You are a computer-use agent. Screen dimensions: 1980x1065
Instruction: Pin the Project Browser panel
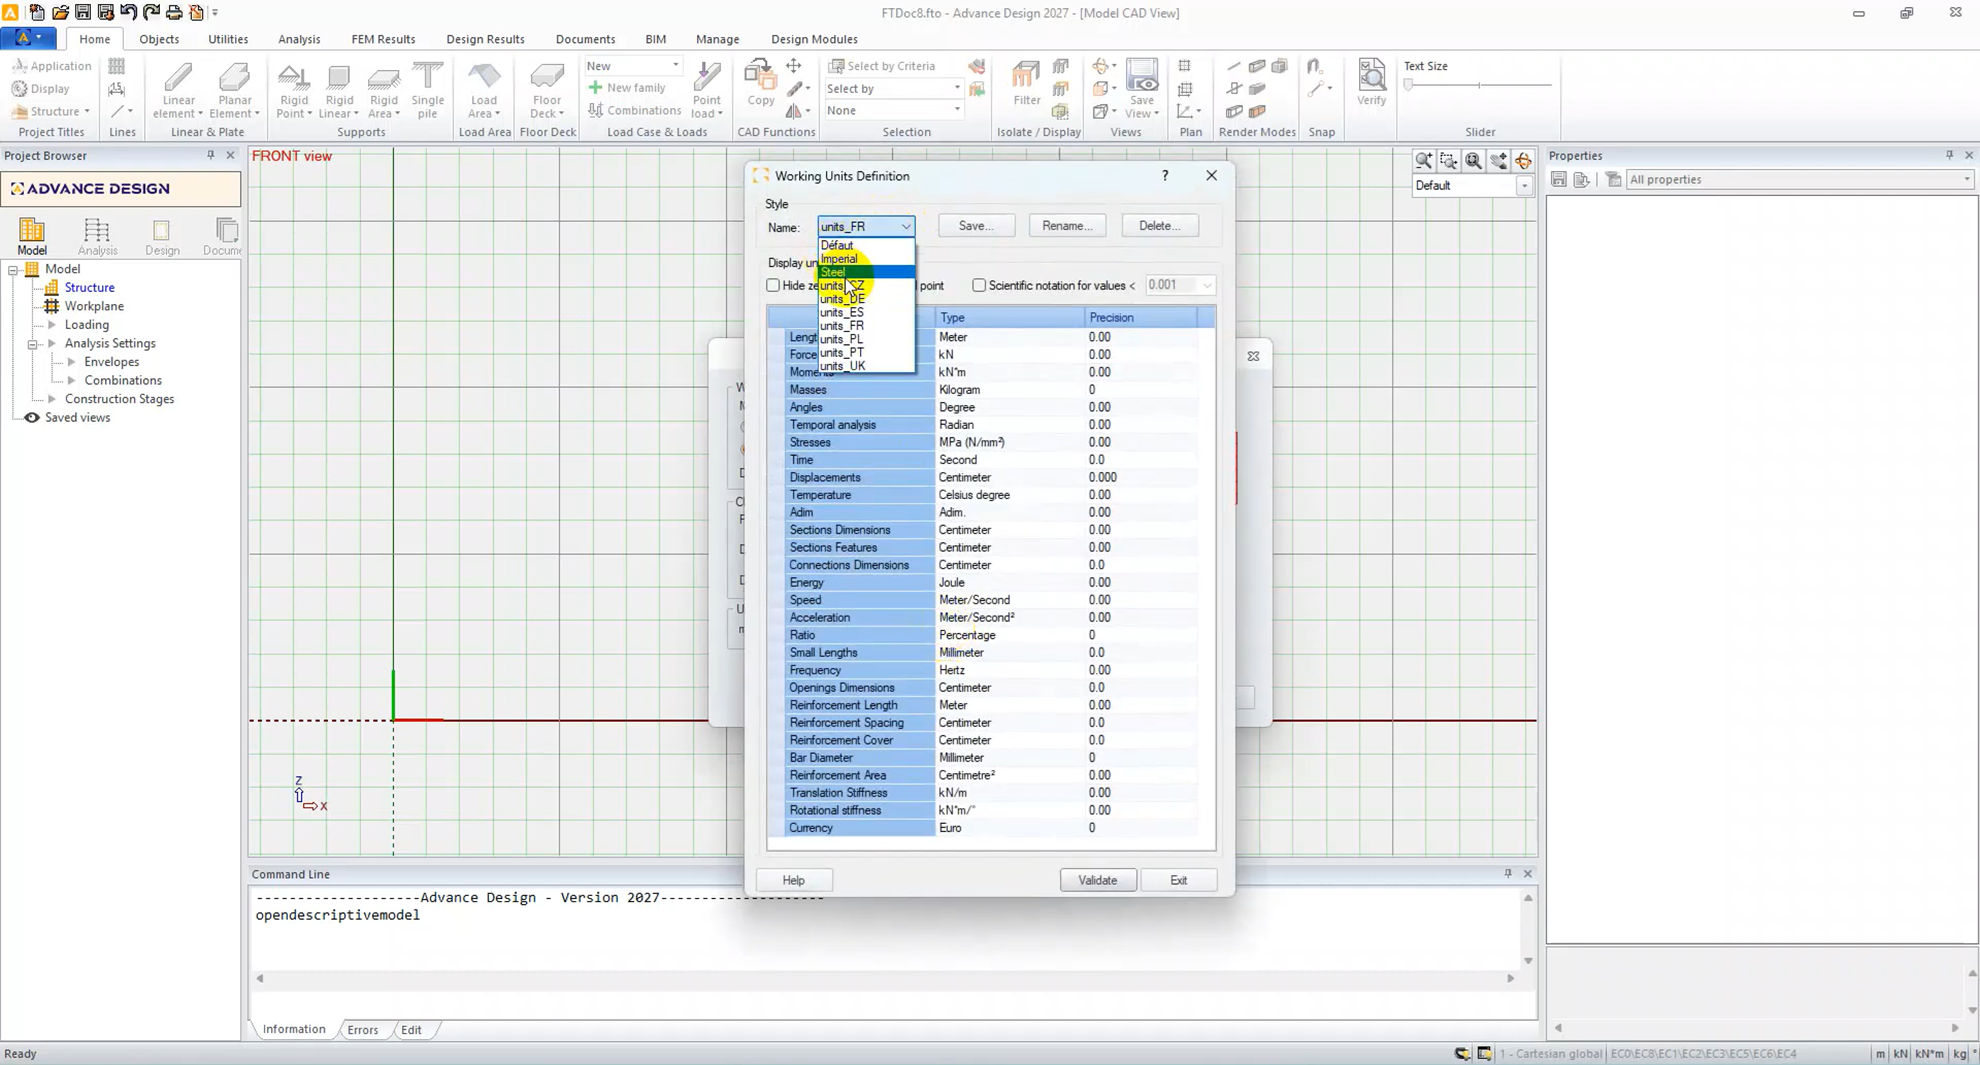211,155
